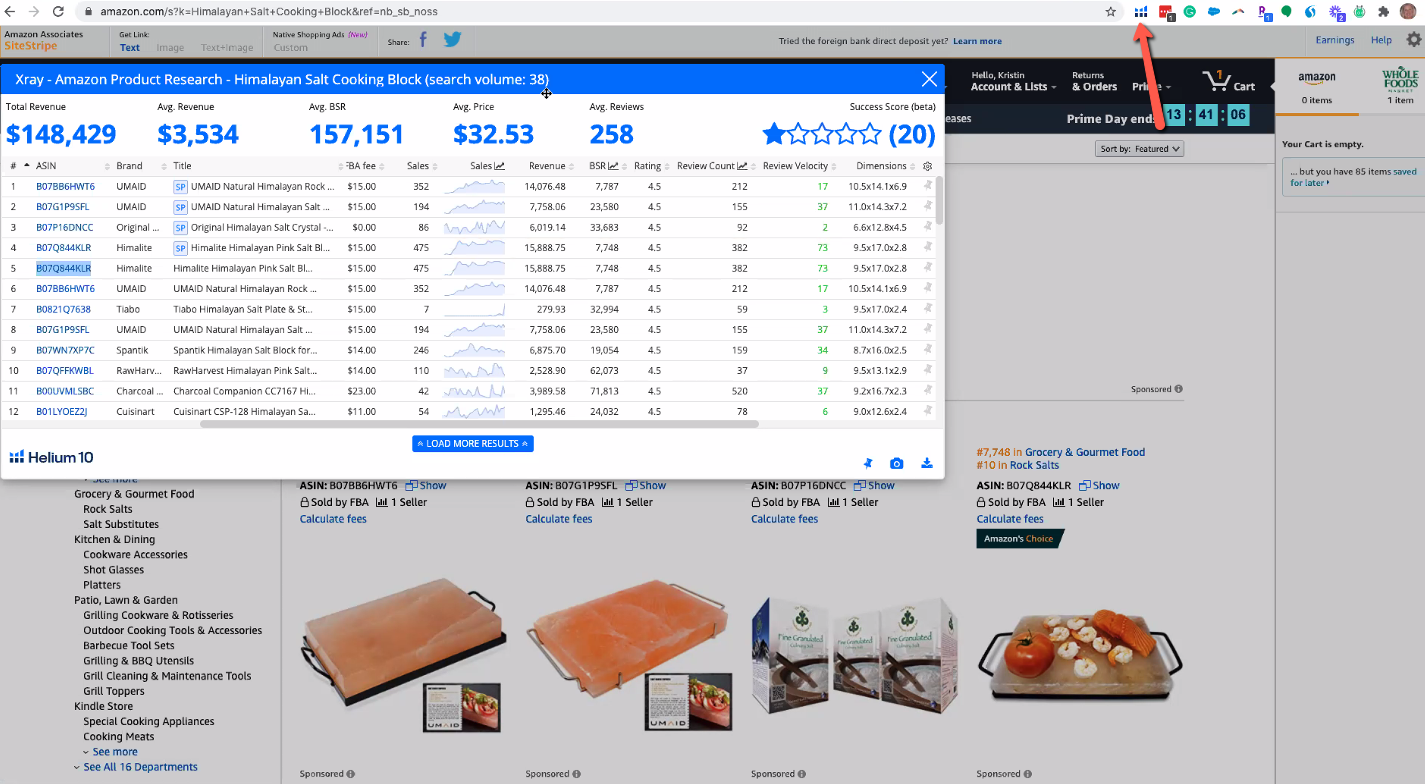Select SiteStripe Text link type
Image resolution: width=1425 pixels, height=784 pixels.
click(130, 47)
